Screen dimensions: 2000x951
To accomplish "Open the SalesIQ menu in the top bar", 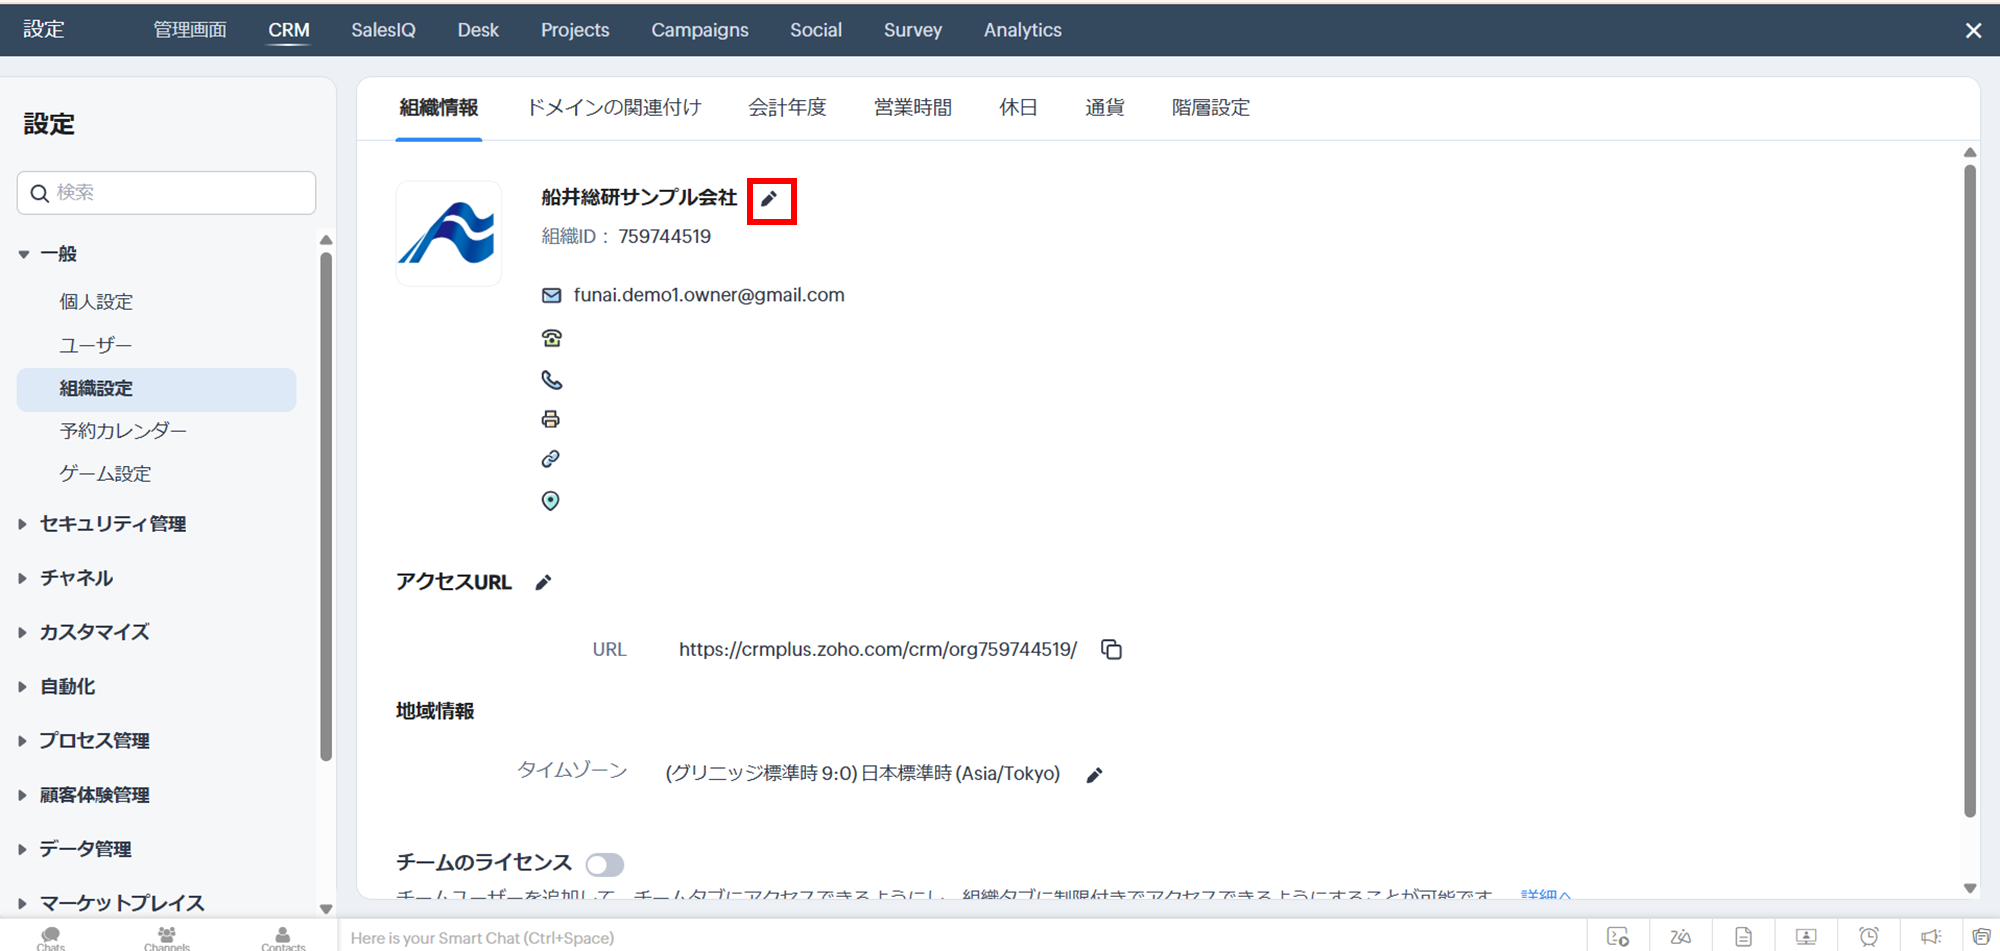I will click(x=383, y=30).
